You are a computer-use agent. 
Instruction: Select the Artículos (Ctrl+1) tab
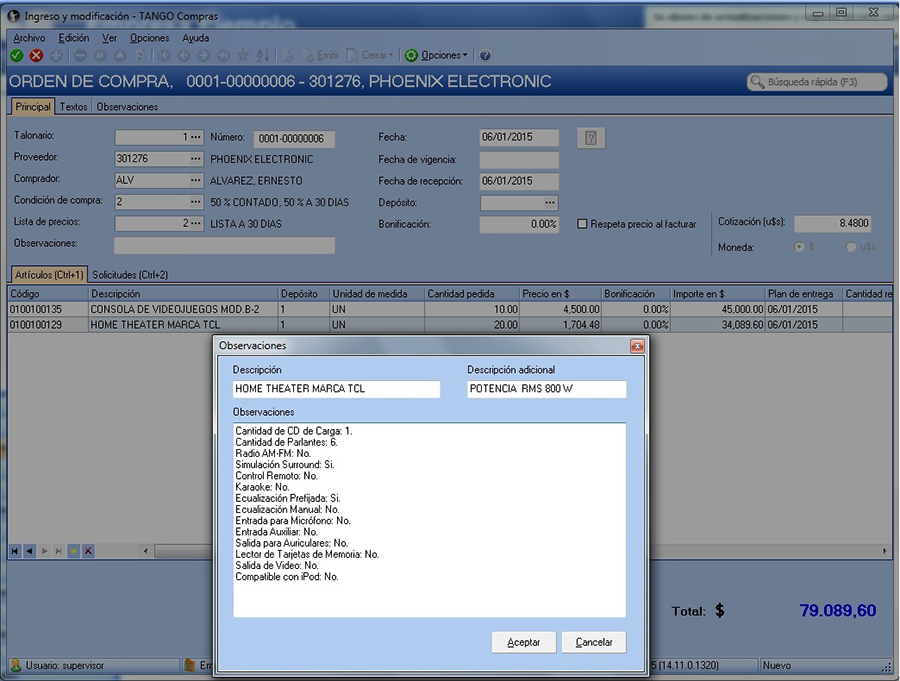[49, 274]
